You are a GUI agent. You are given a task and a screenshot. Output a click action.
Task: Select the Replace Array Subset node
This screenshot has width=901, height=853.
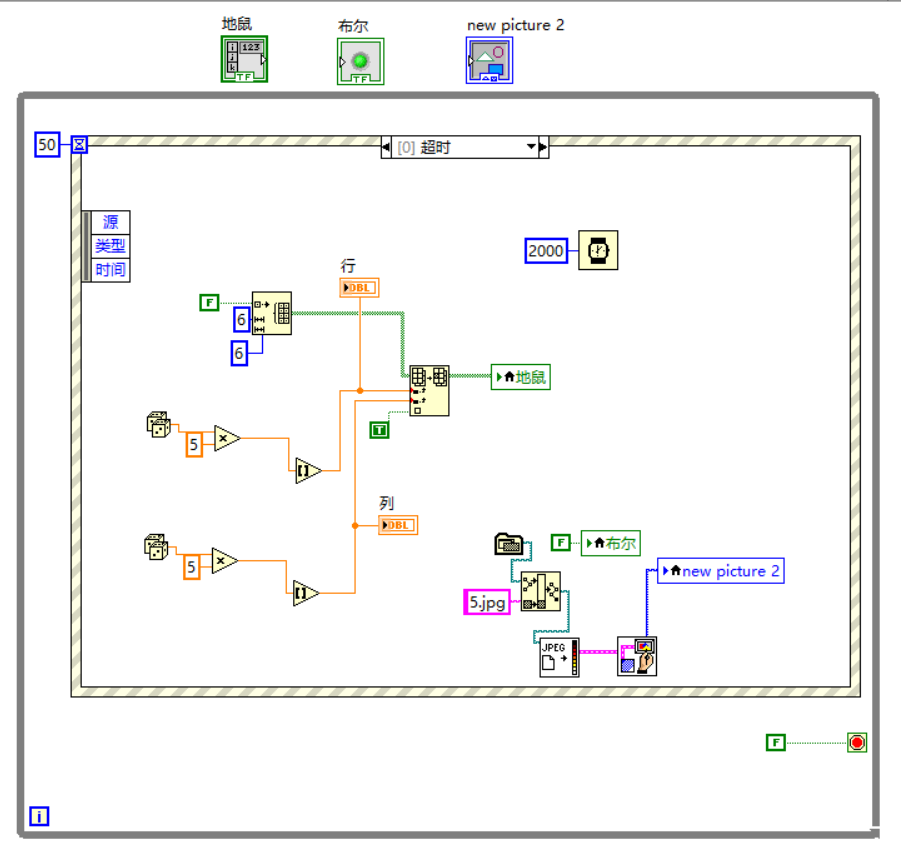tap(428, 388)
